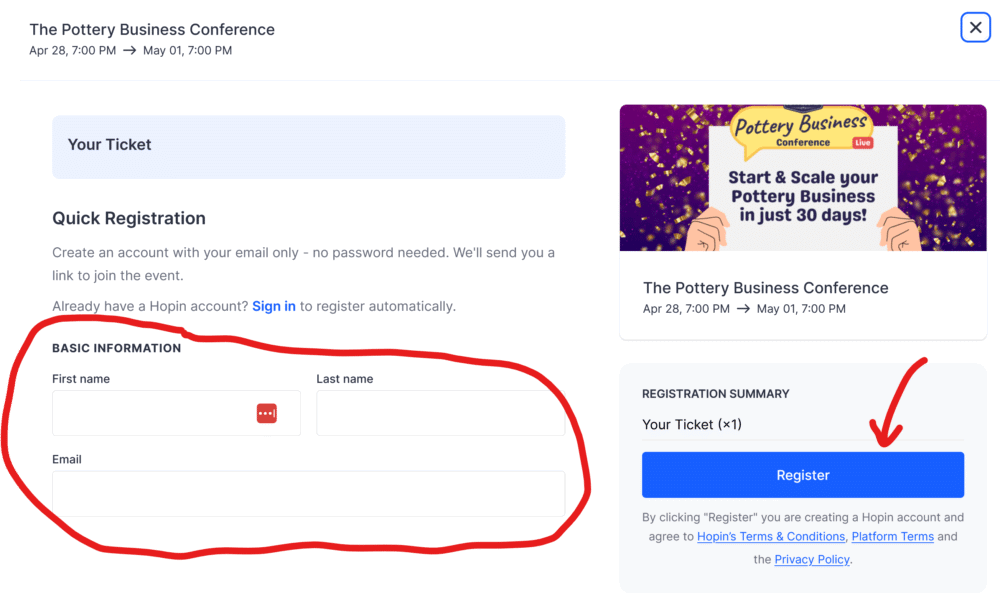Image resolution: width=1000 pixels, height=614 pixels.
Task: Open the Platform Terms link
Action: [892, 537]
